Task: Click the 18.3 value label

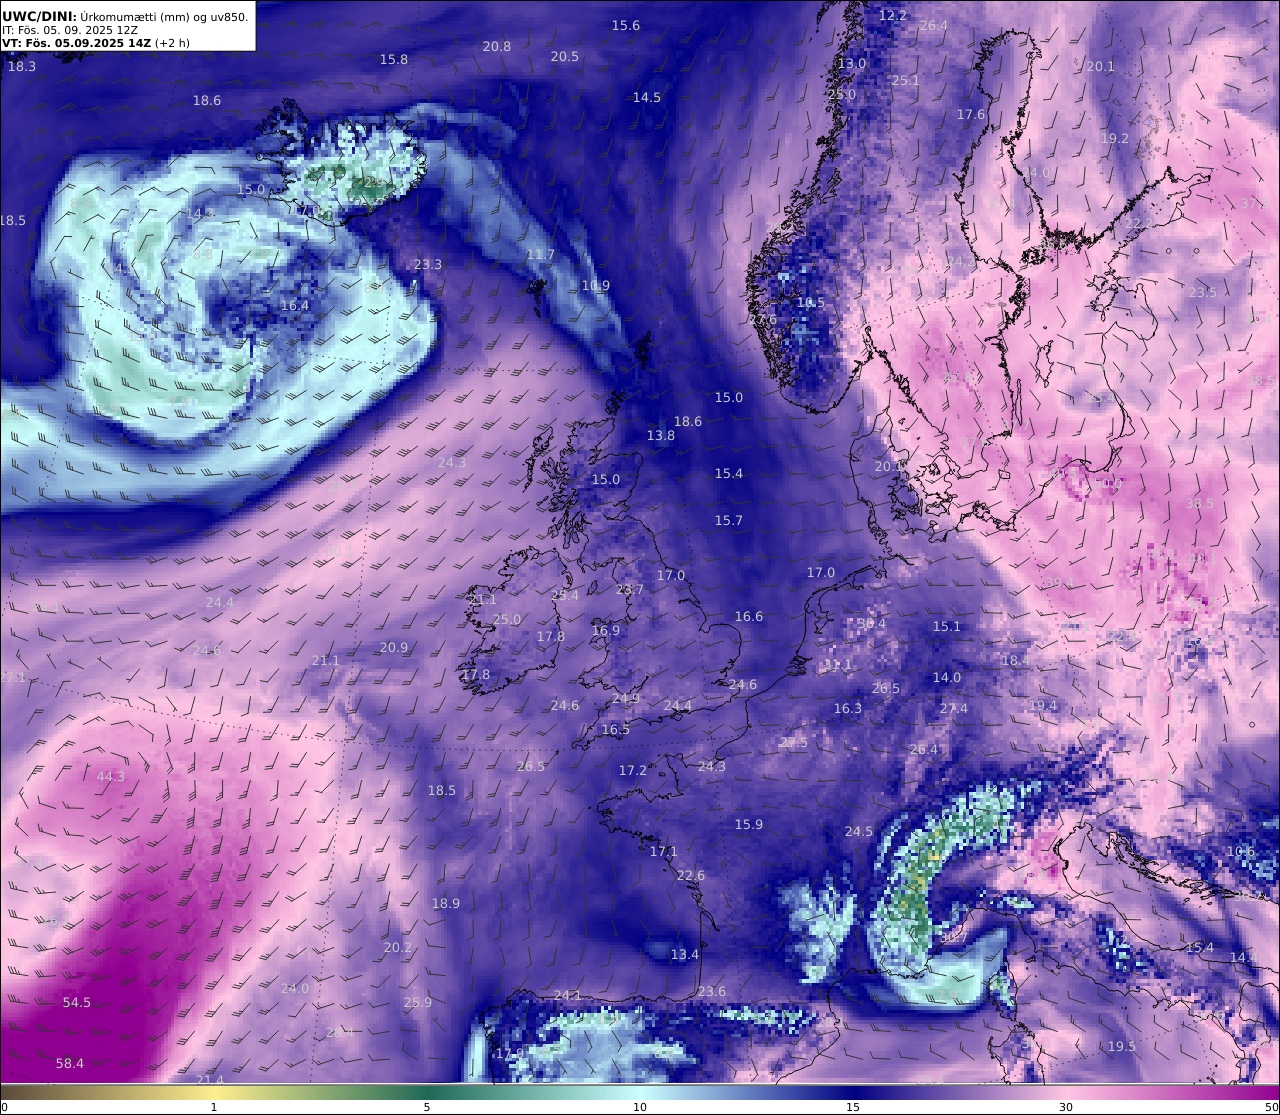Action: (22, 66)
